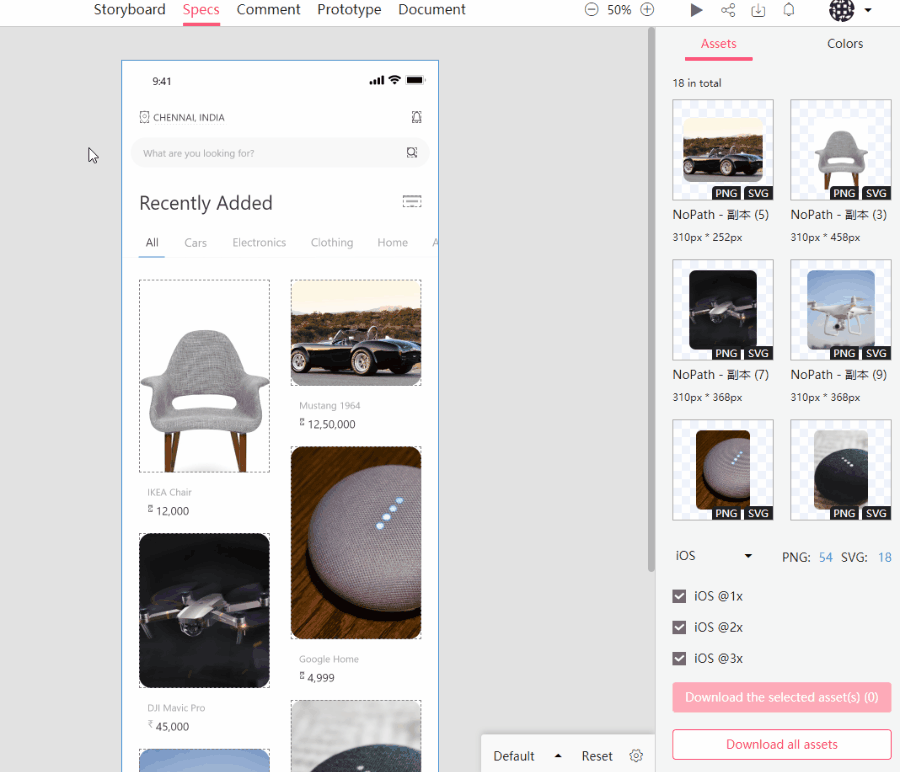Click the PNG badge on NoPath (9) asset
The image size is (900, 772).
[x=844, y=354]
